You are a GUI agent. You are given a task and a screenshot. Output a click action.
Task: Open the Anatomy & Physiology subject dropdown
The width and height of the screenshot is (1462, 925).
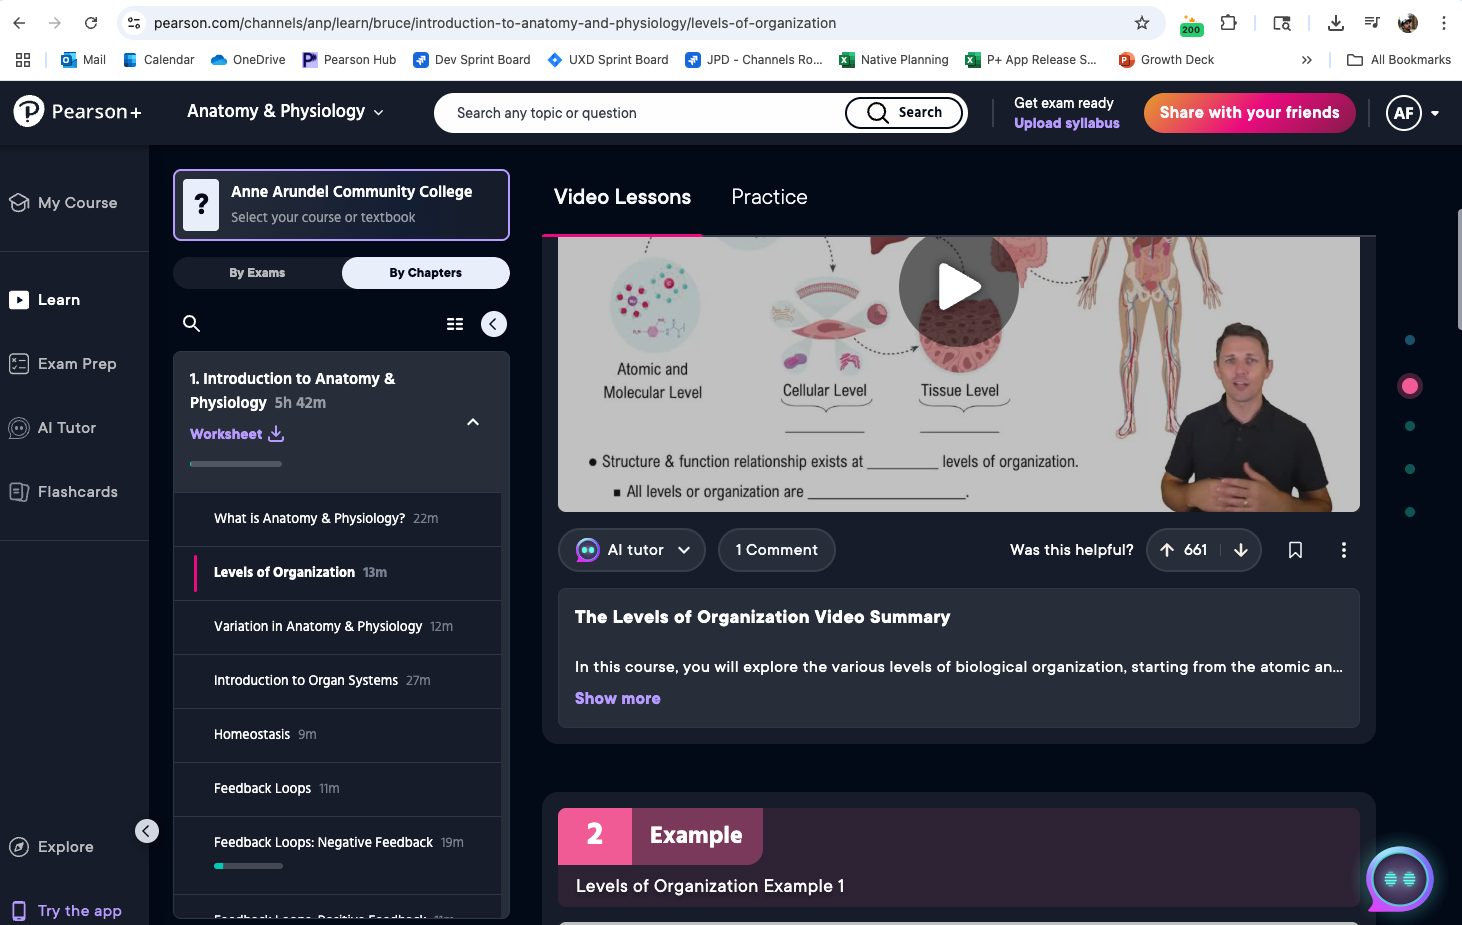click(284, 111)
